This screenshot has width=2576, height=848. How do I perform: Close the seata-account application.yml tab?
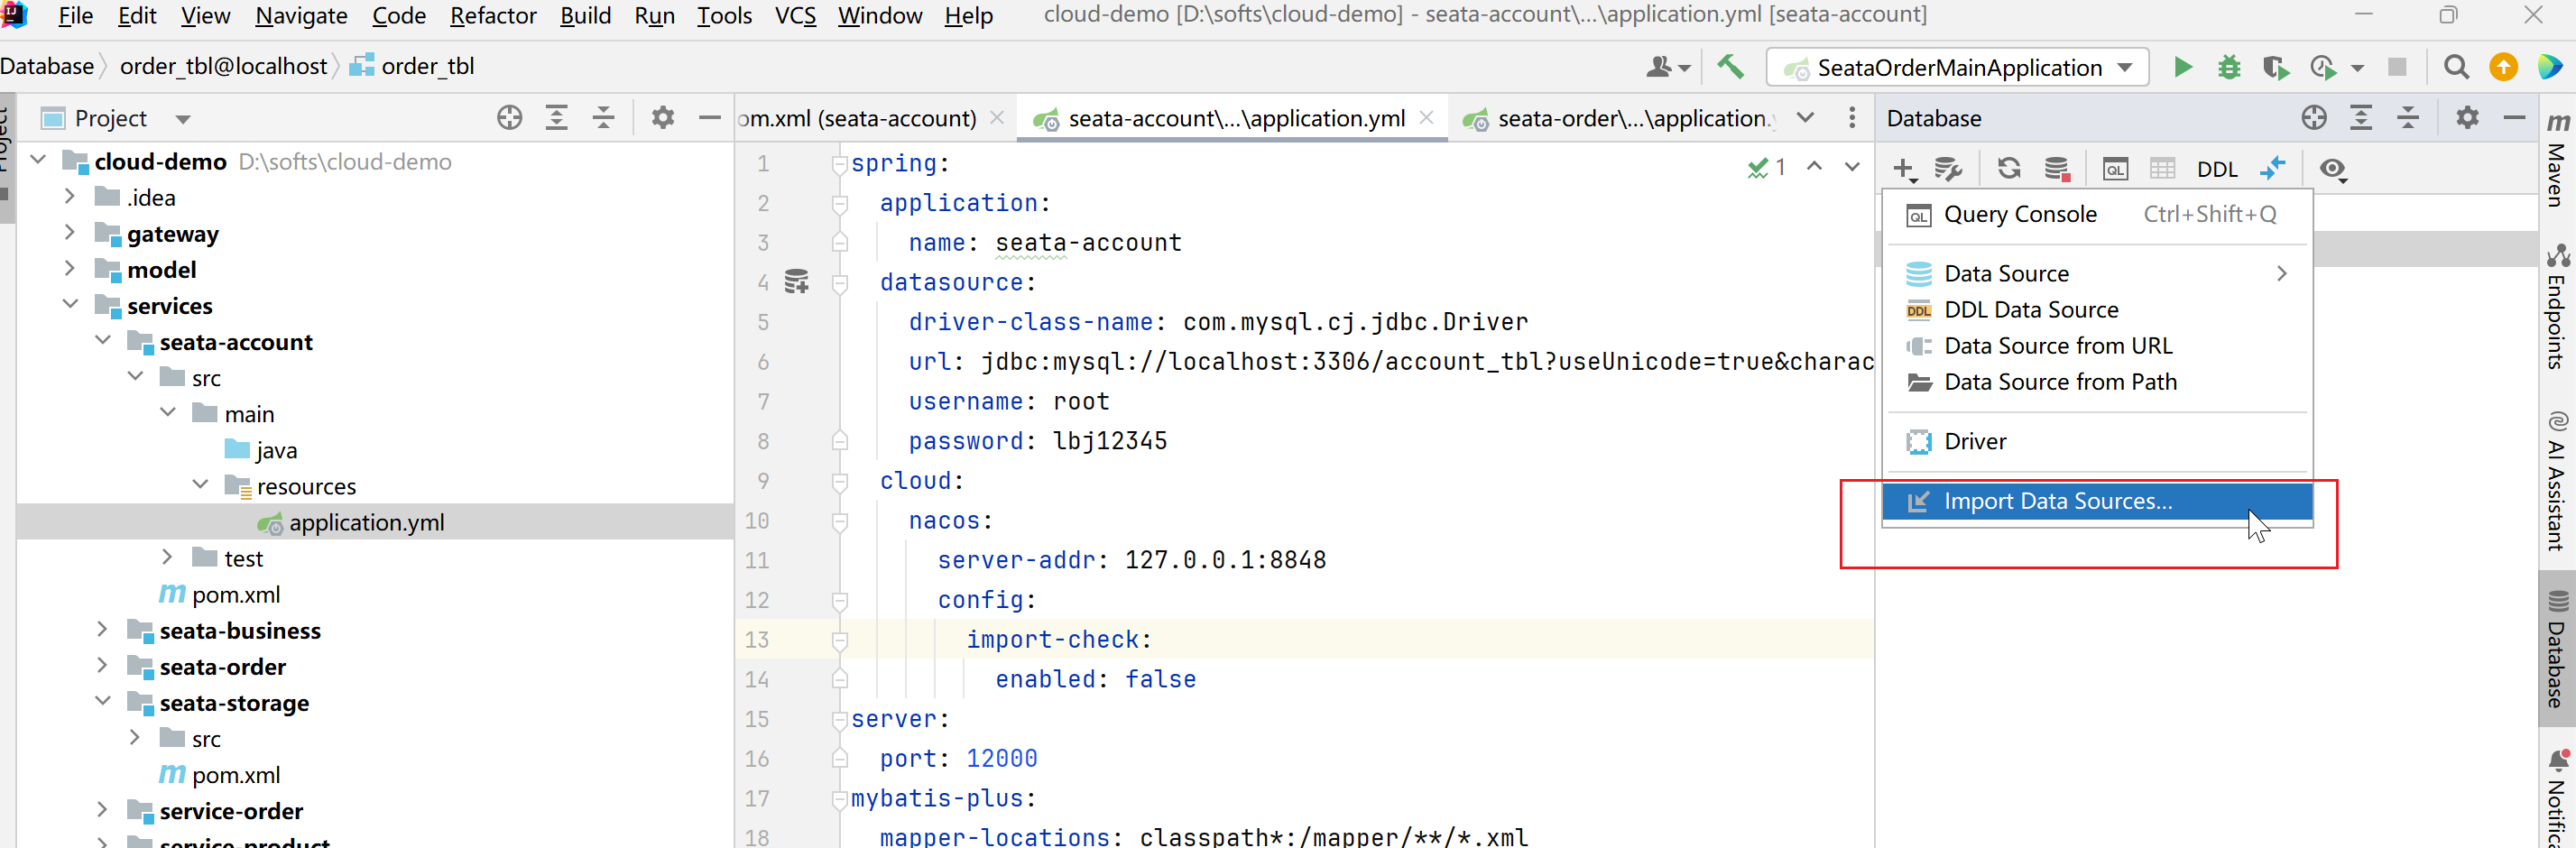(x=1427, y=118)
